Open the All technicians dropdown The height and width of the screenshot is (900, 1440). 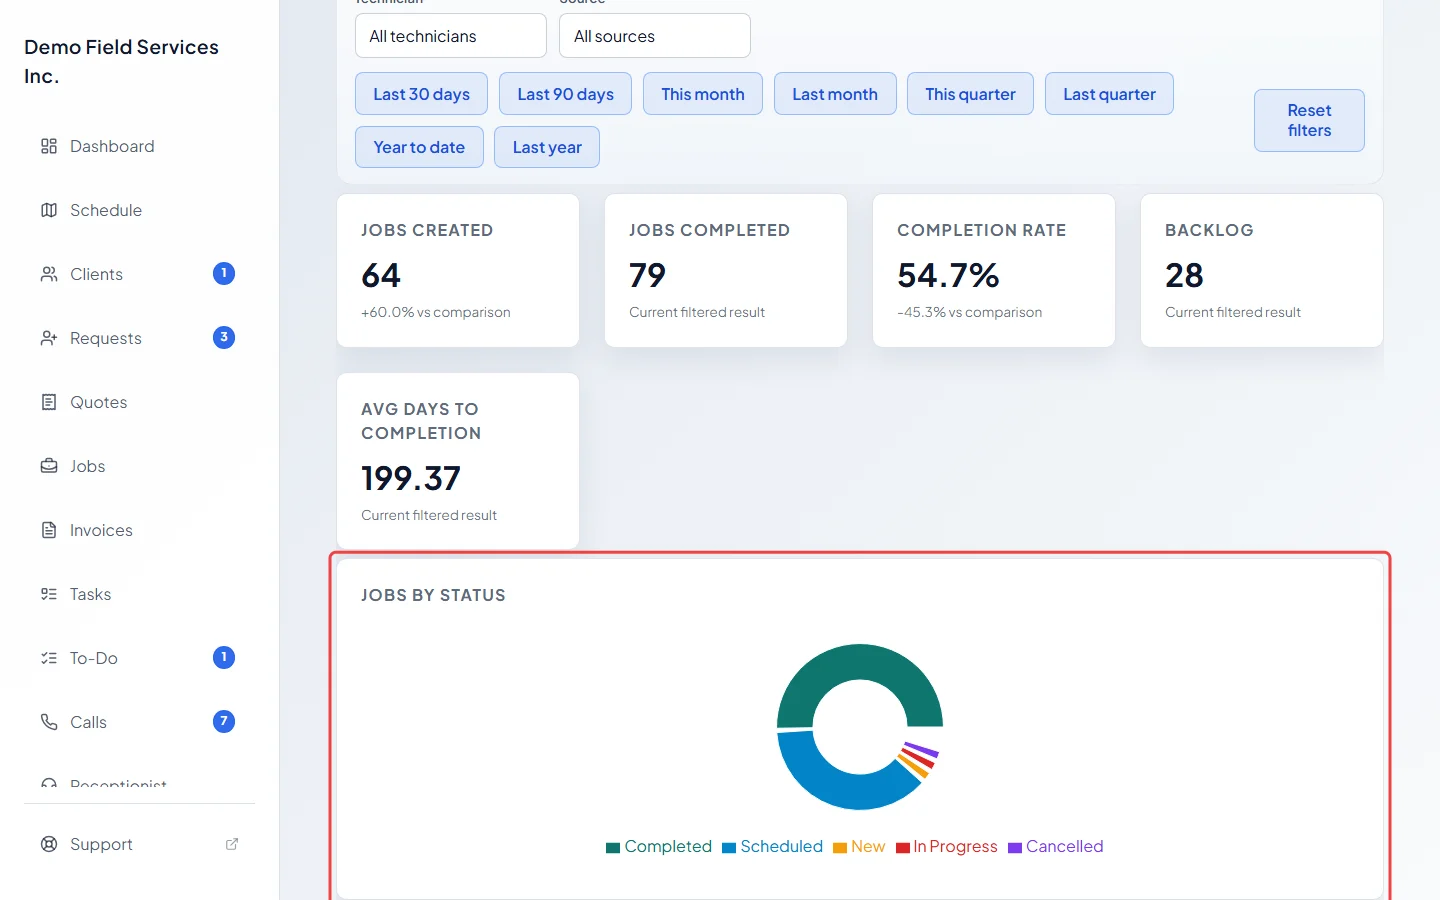click(x=451, y=36)
